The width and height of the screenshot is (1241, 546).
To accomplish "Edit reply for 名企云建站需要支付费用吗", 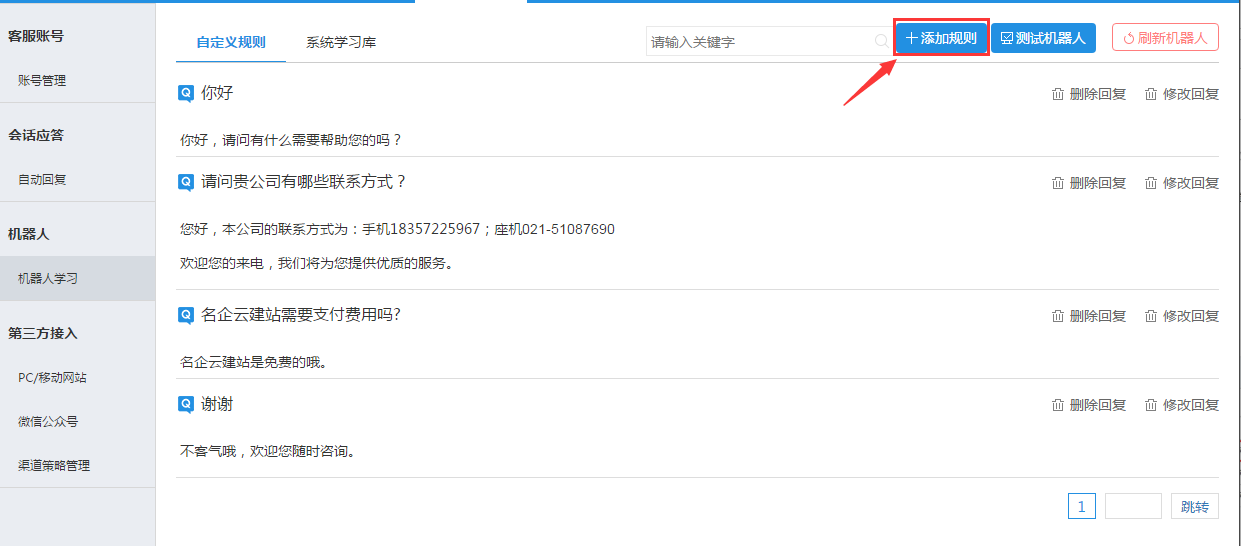I will point(1181,316).
